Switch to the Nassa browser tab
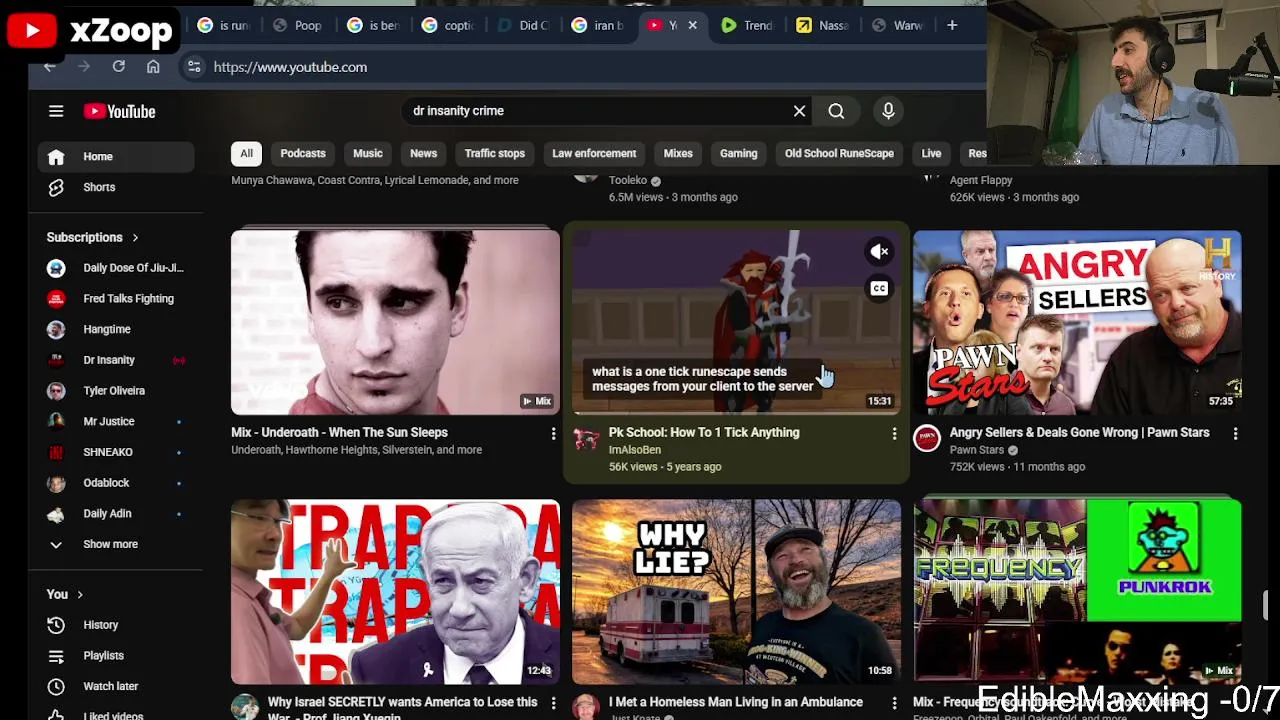1280x720 pixels. tap(823, 25)
